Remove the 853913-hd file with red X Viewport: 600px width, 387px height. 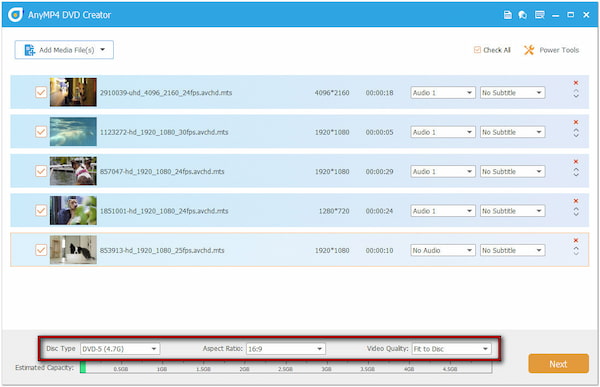576,240
